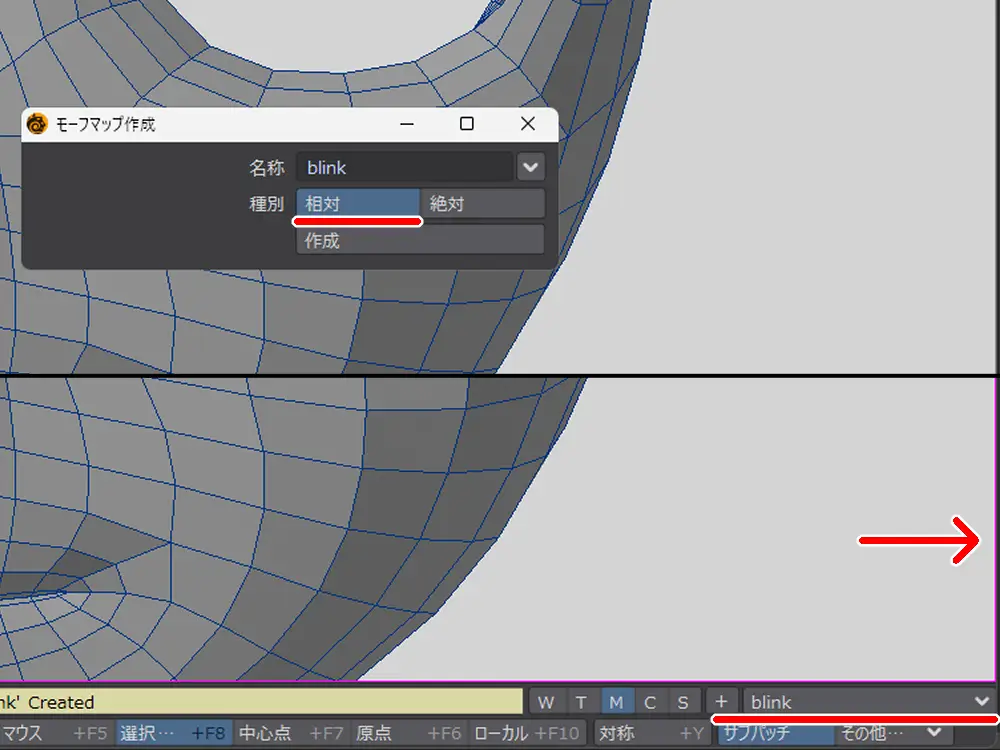Click the S selection set button
This screenshot has width=1000, height=750.
click(683, 702)
